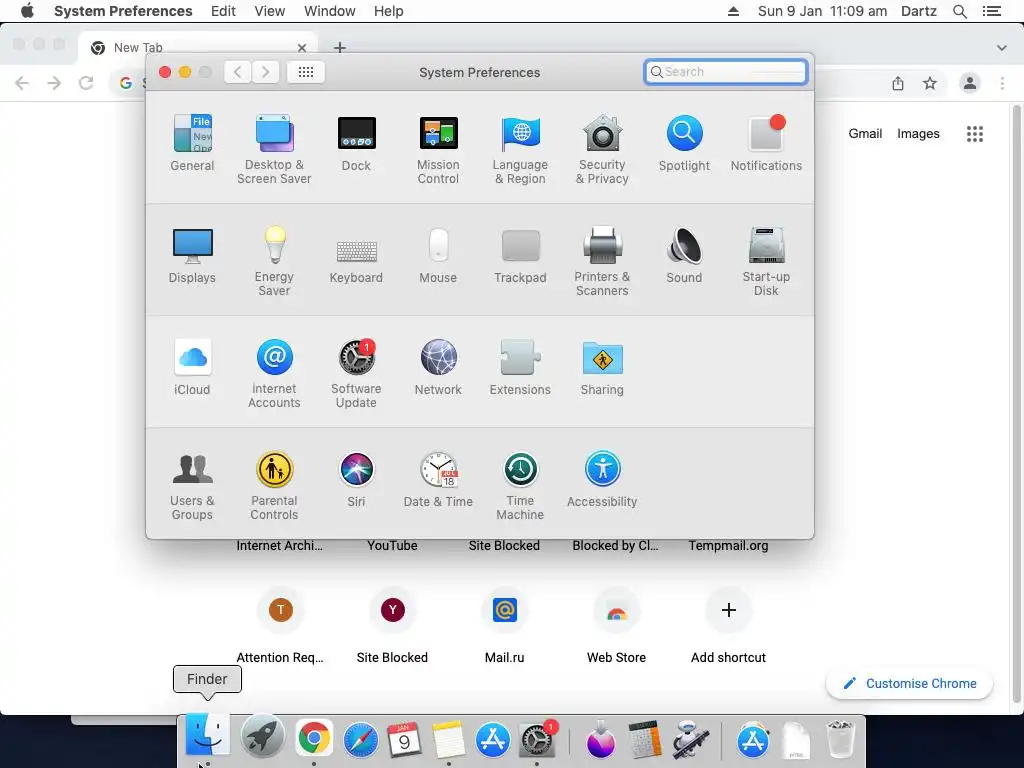This screenshot has height=768, width=1024.
Task: Open Images link in Chrome
Action: pos(918,133)
